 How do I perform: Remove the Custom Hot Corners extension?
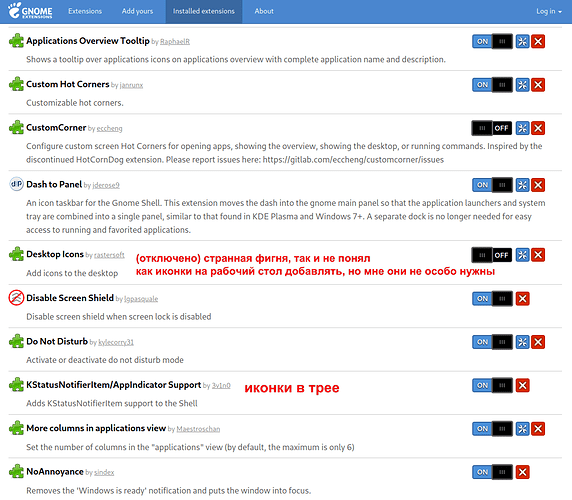click(x=538, y=85)
